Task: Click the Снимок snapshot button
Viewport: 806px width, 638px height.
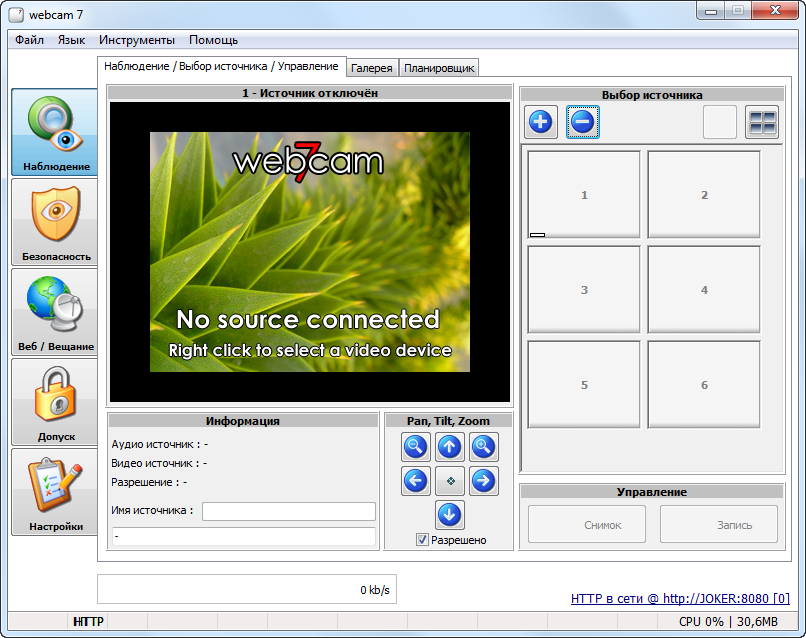Action: tap(587, 524)
